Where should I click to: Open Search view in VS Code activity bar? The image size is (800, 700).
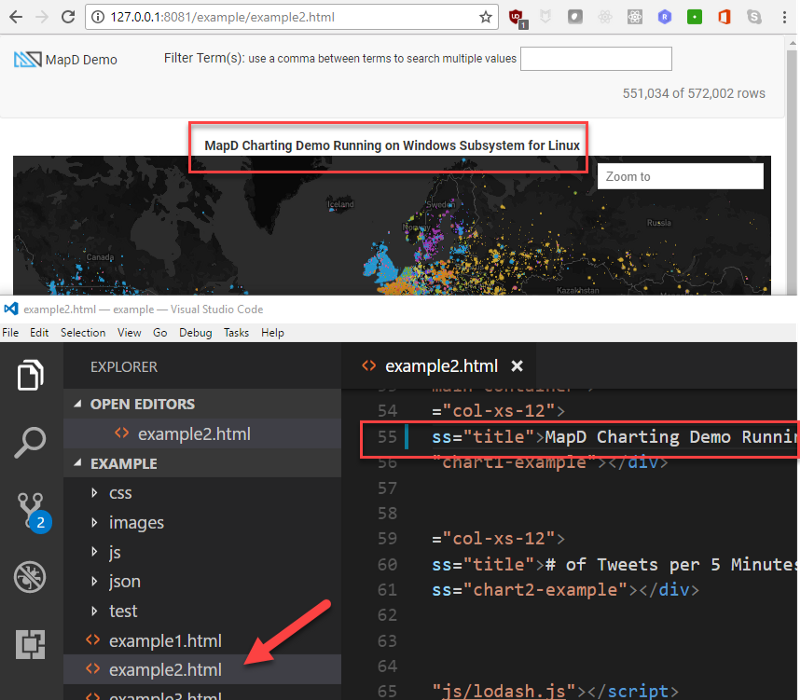pyautogui.click(x=30, y=442)
